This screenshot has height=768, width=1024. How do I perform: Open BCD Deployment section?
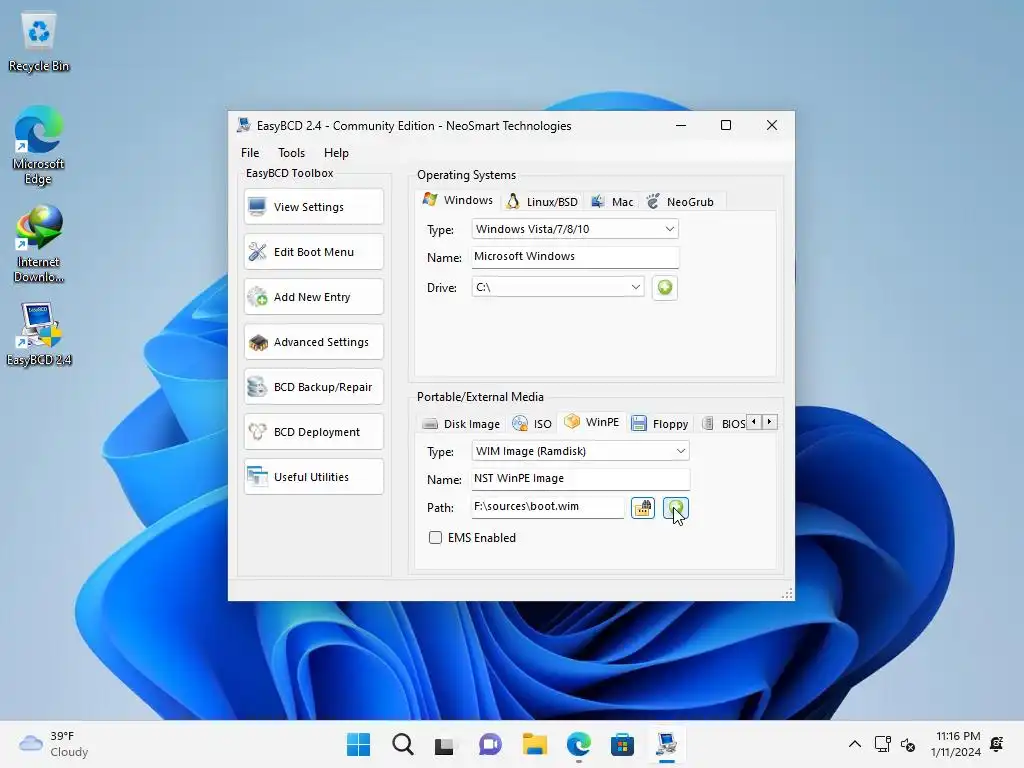pyautogui.click(x=314, y=432)
